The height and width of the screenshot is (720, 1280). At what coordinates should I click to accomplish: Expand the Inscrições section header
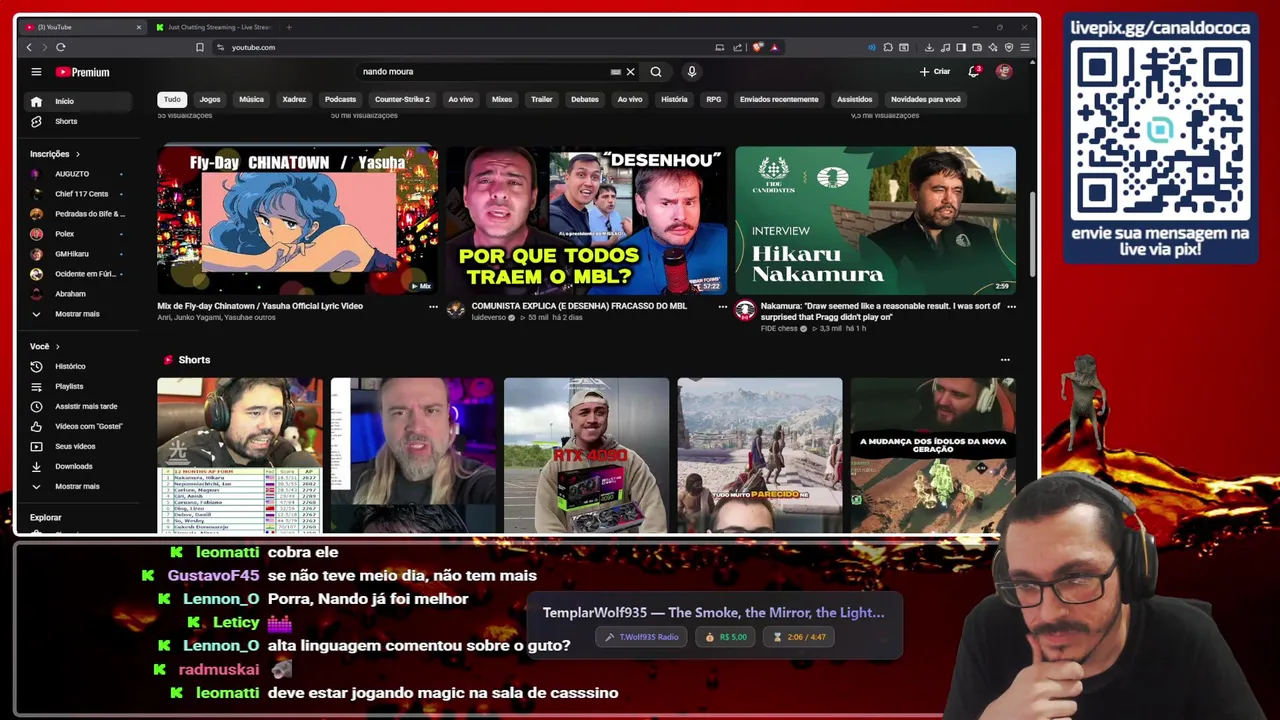point(55,154)
